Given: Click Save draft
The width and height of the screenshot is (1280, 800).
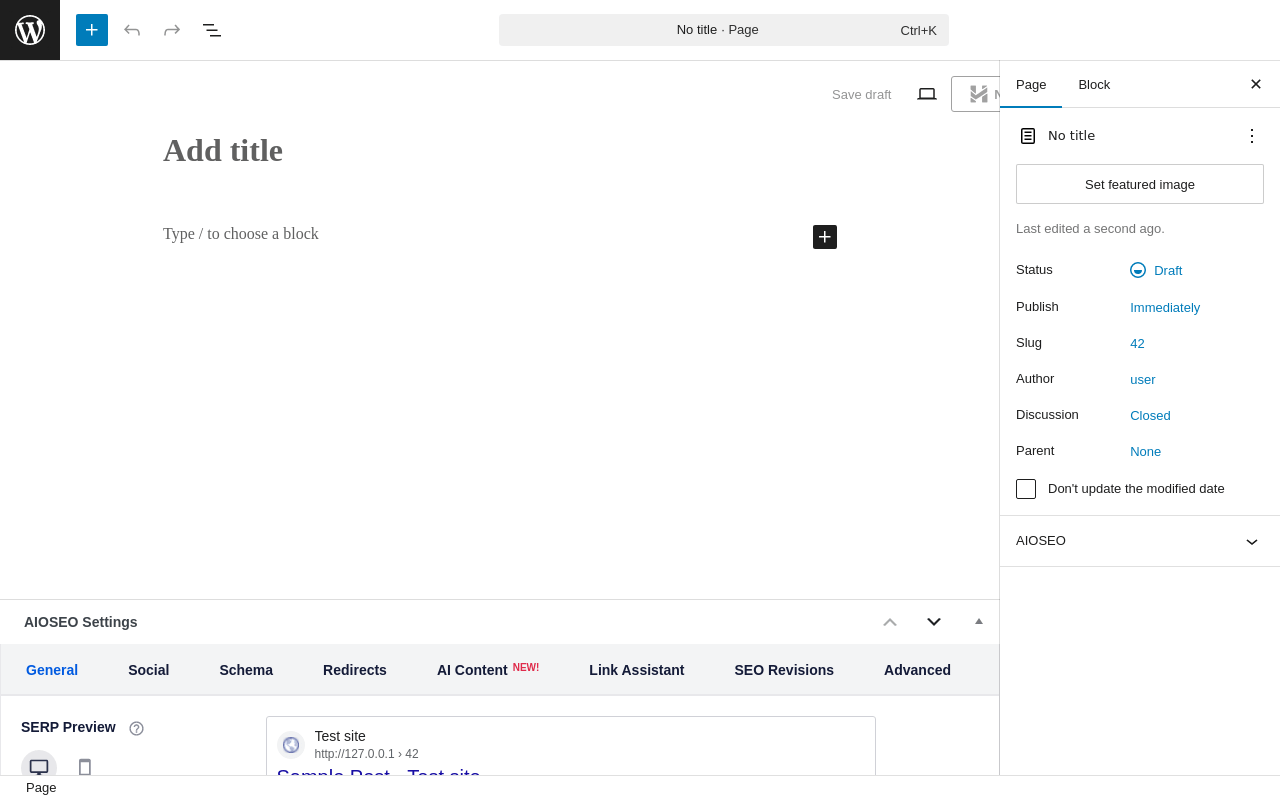Looking at the screenshot, I should click(862, 94).
